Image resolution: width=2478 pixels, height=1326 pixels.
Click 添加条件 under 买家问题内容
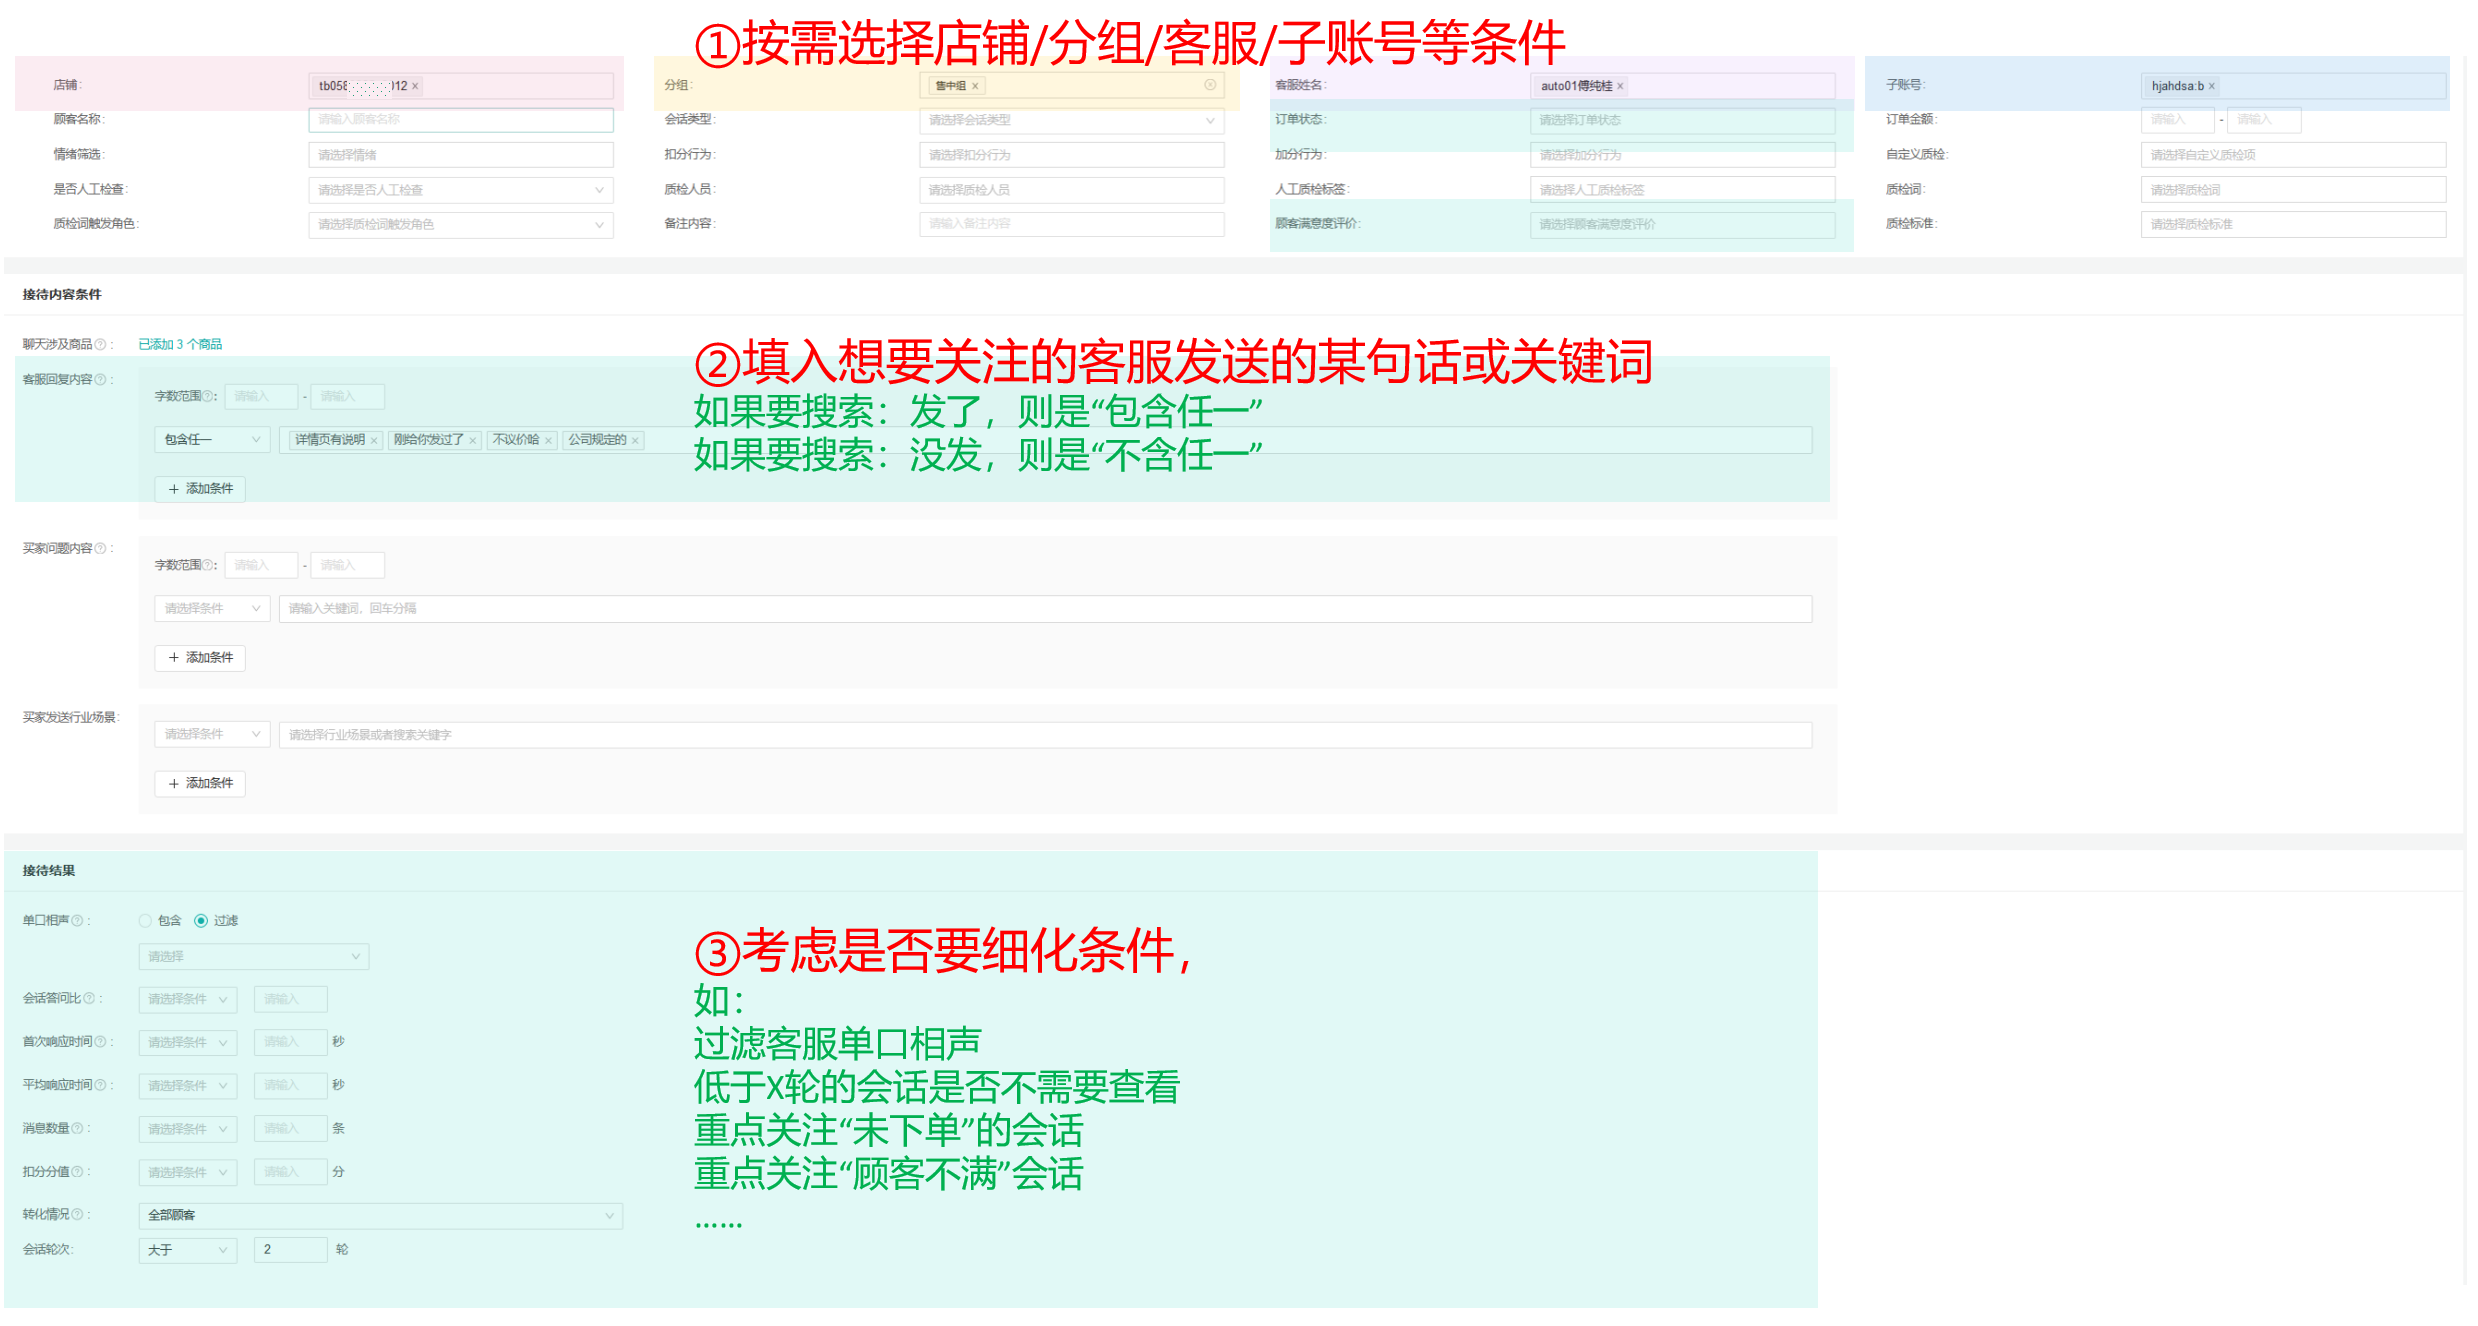(200, 657)
